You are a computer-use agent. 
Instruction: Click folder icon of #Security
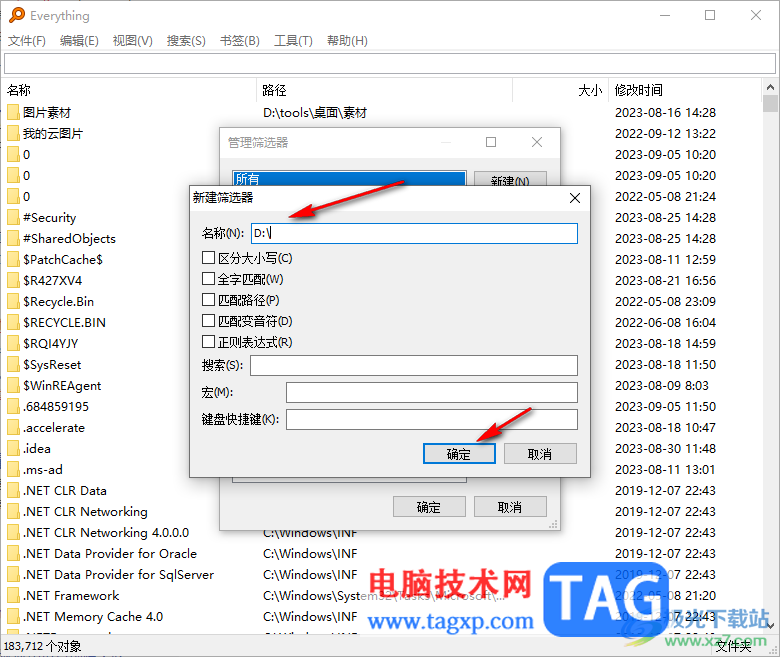coord(13,218)
